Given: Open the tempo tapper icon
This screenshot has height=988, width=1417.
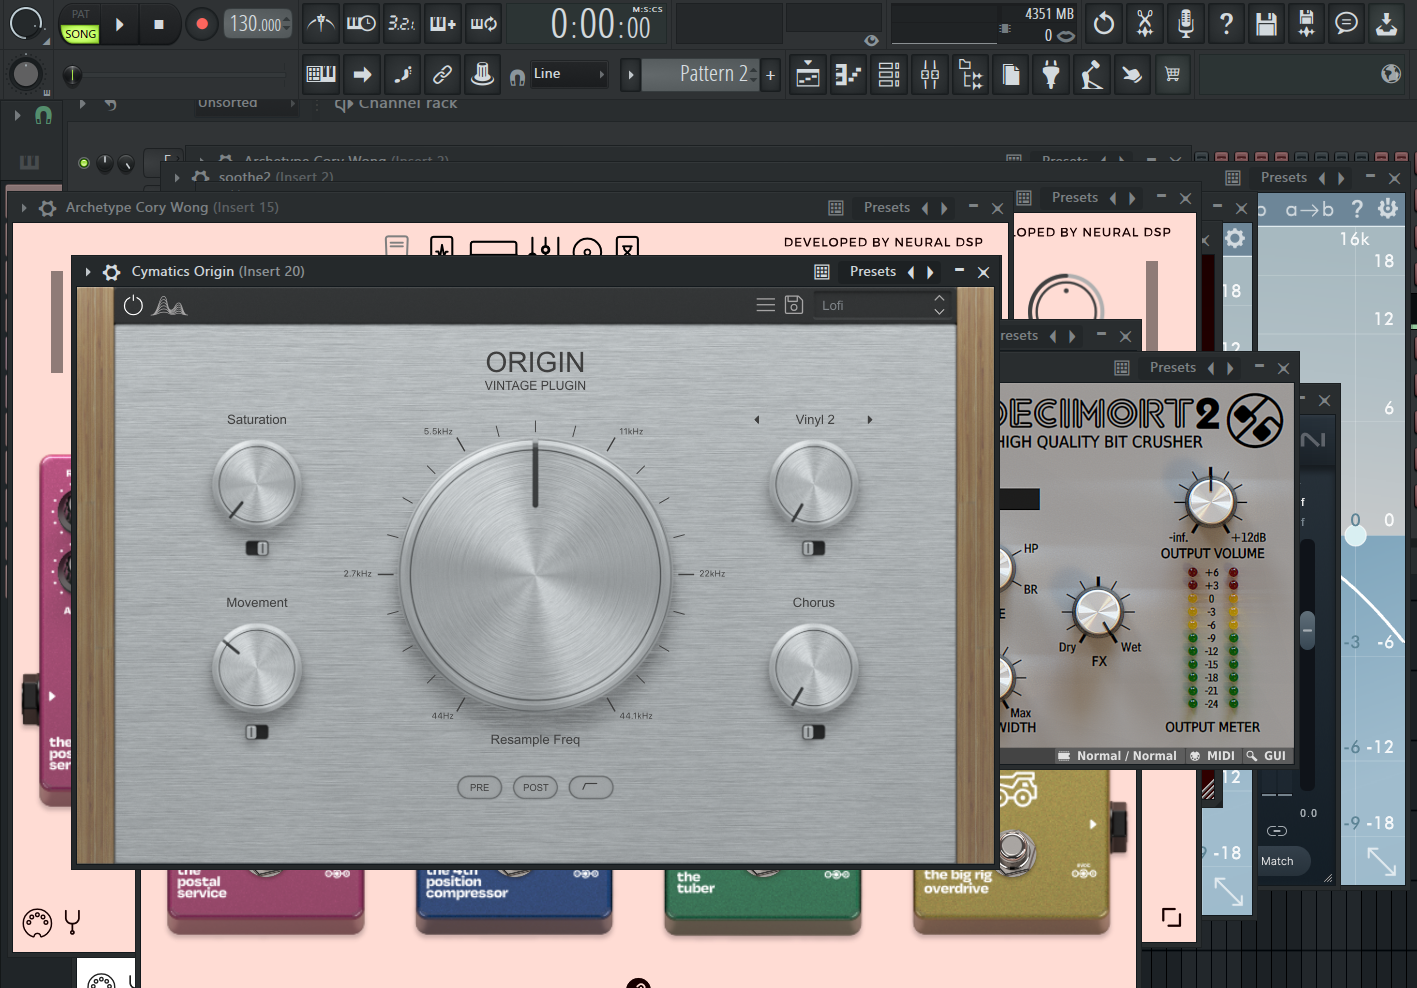Looking at the screenshot, I should point(1092,75).
